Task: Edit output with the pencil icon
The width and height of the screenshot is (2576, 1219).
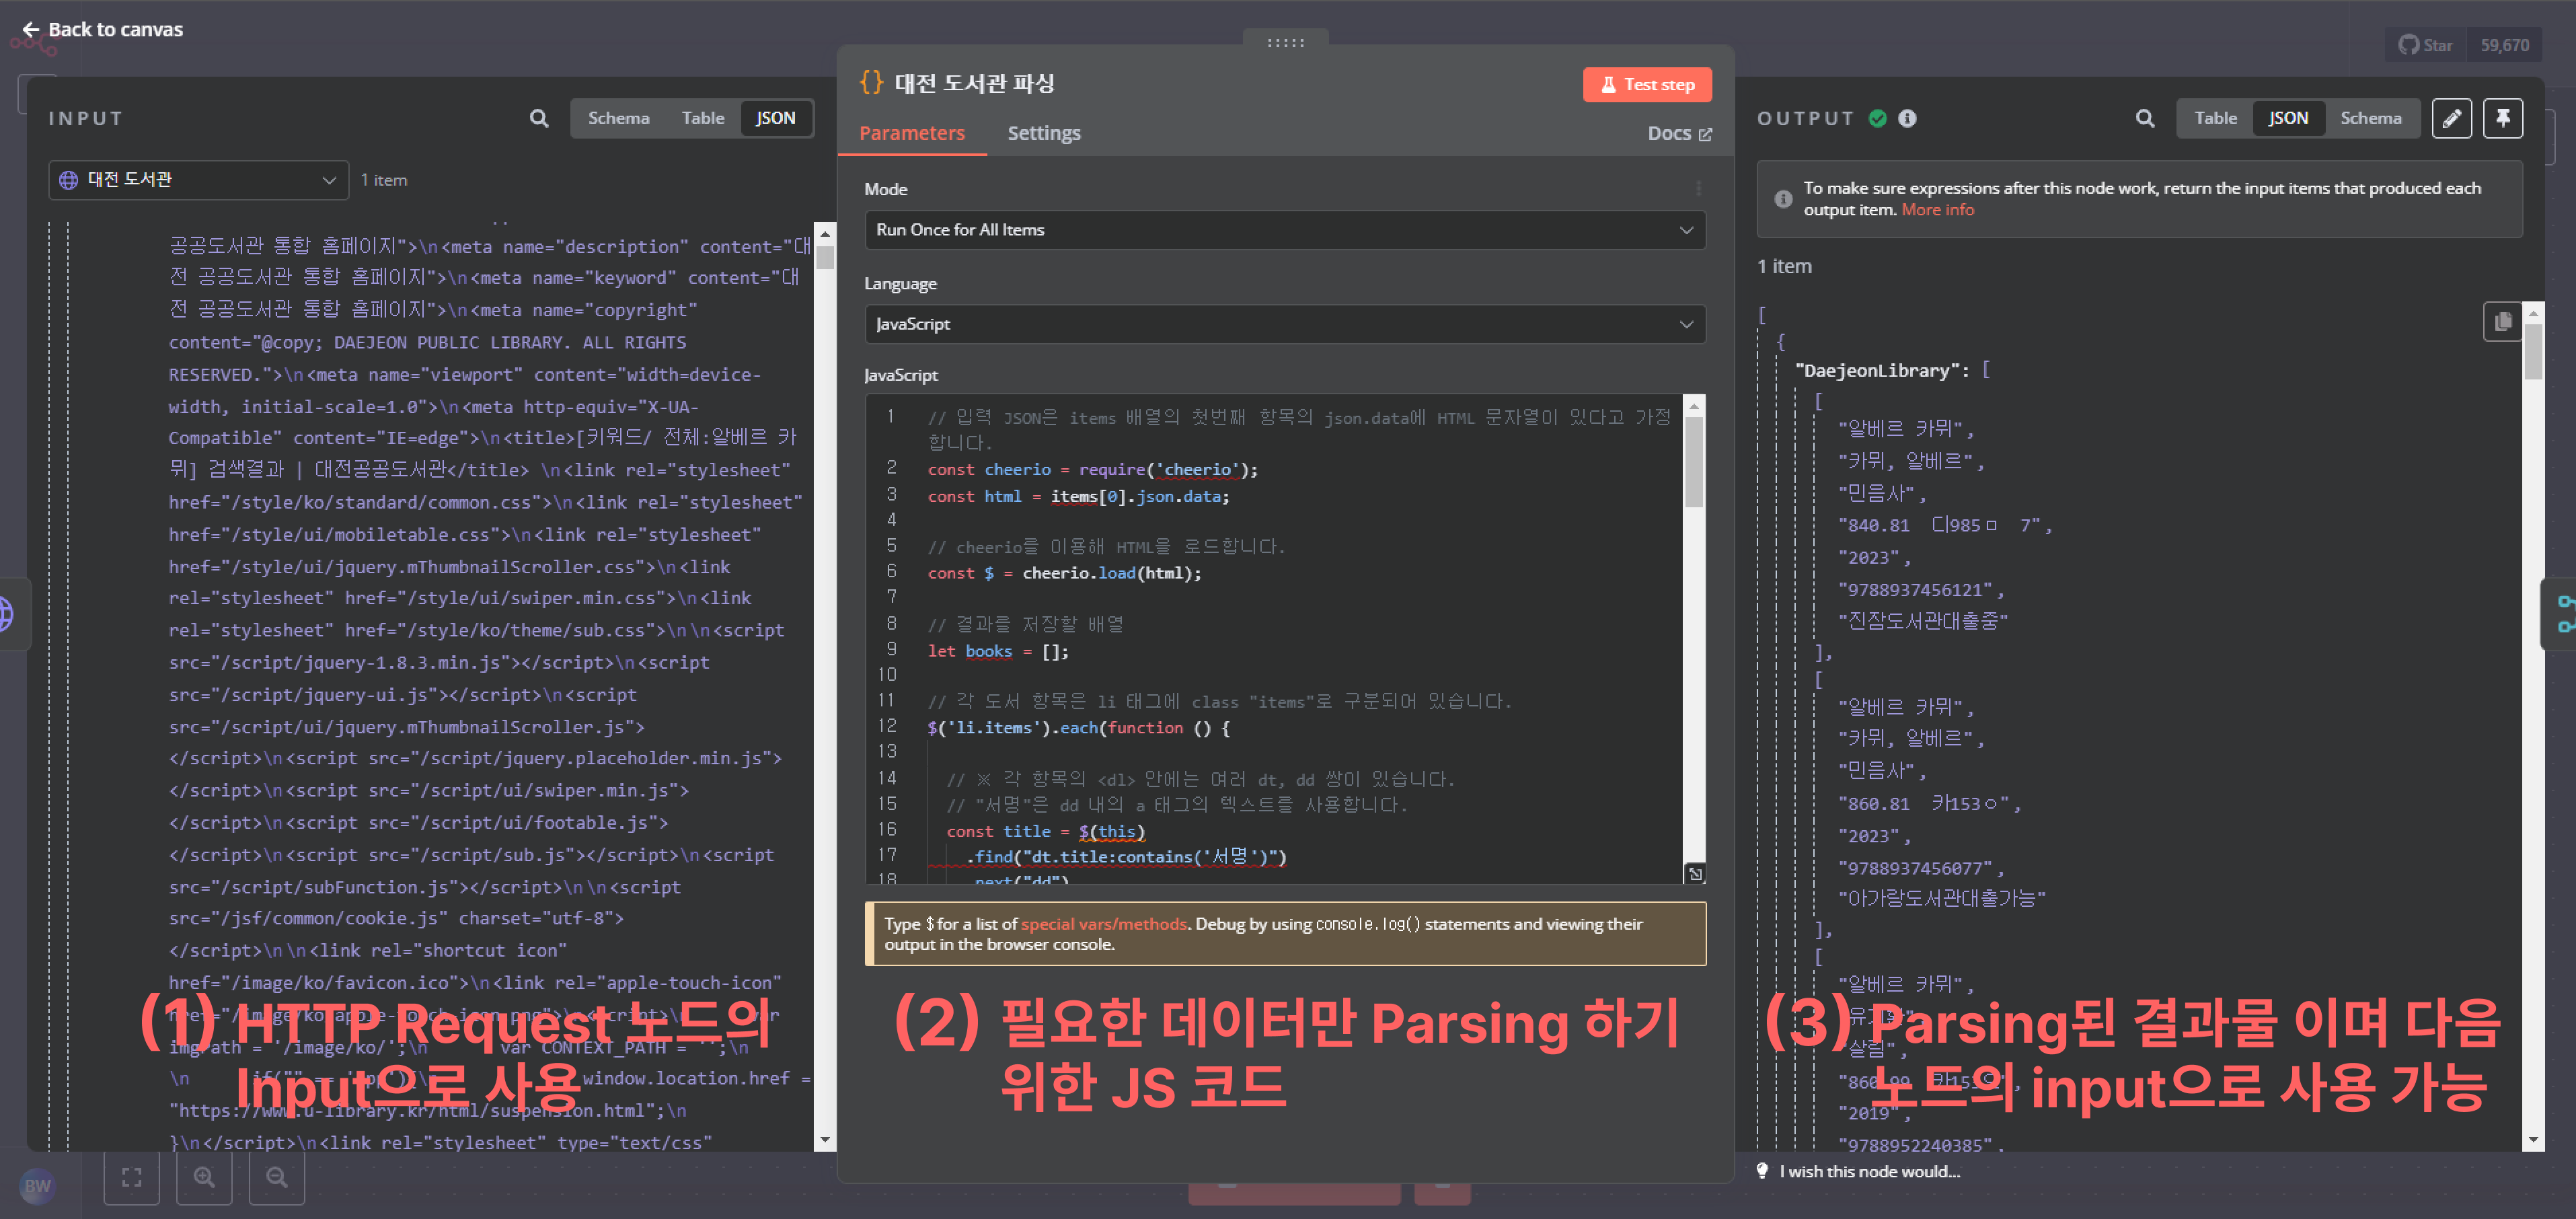Action: click(2451, 118)
